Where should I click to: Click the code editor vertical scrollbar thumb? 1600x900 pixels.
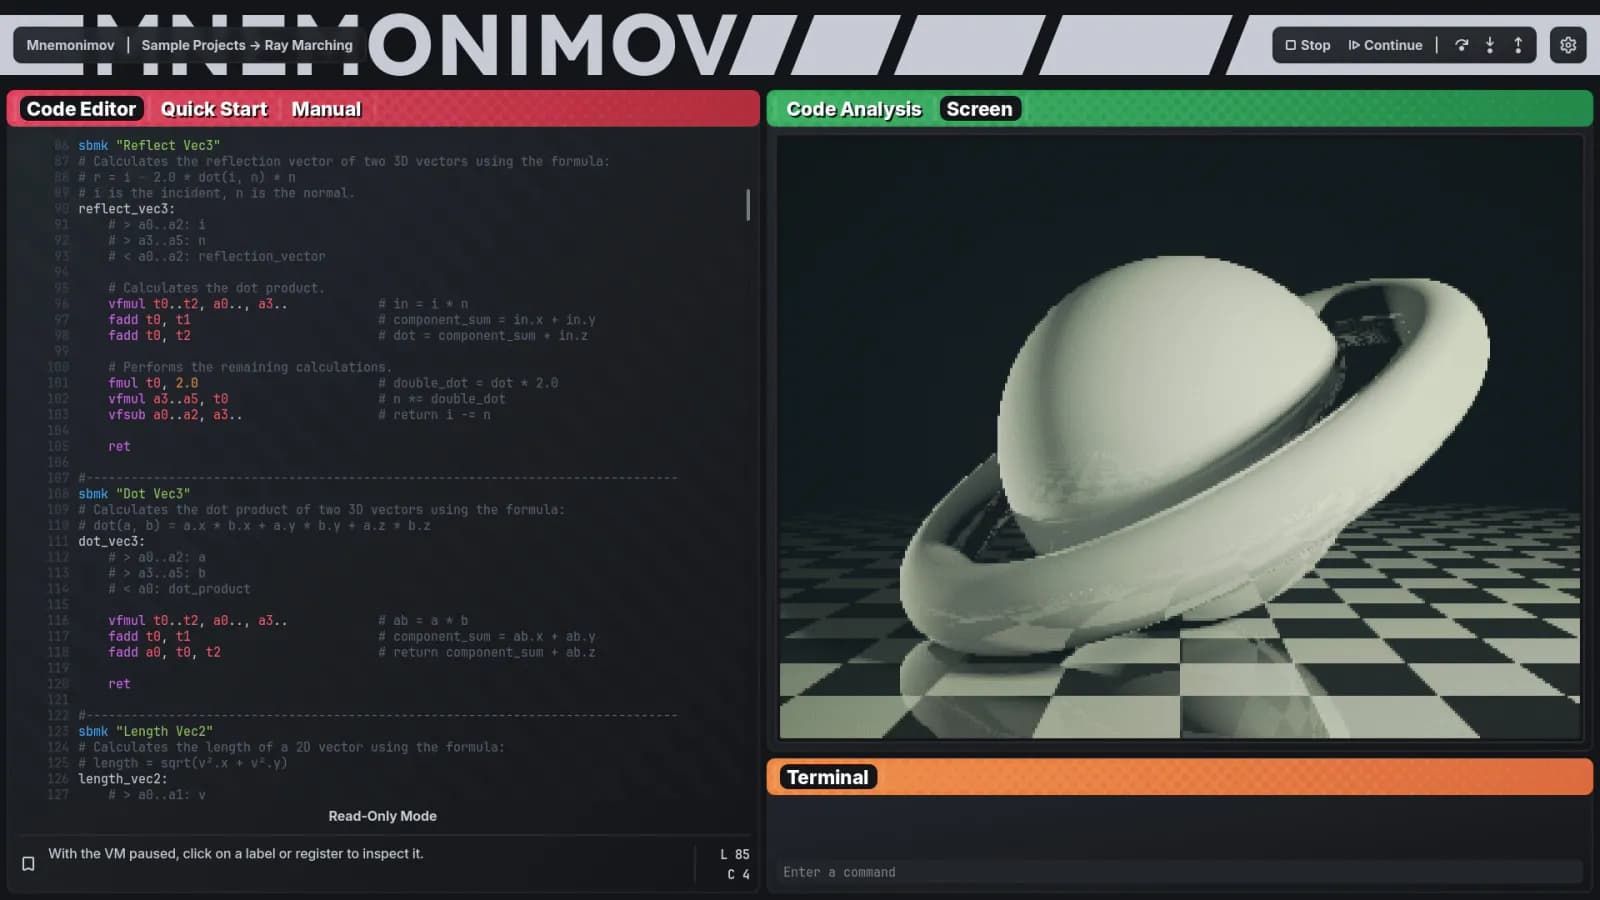pyautogui.click(x=747, y=205)
